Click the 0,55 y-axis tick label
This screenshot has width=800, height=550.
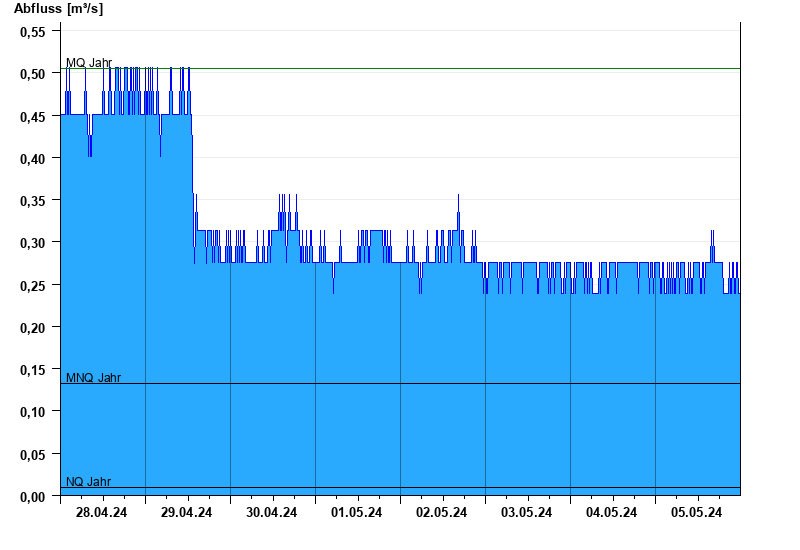pyautogui.click(x=34, y=32)
